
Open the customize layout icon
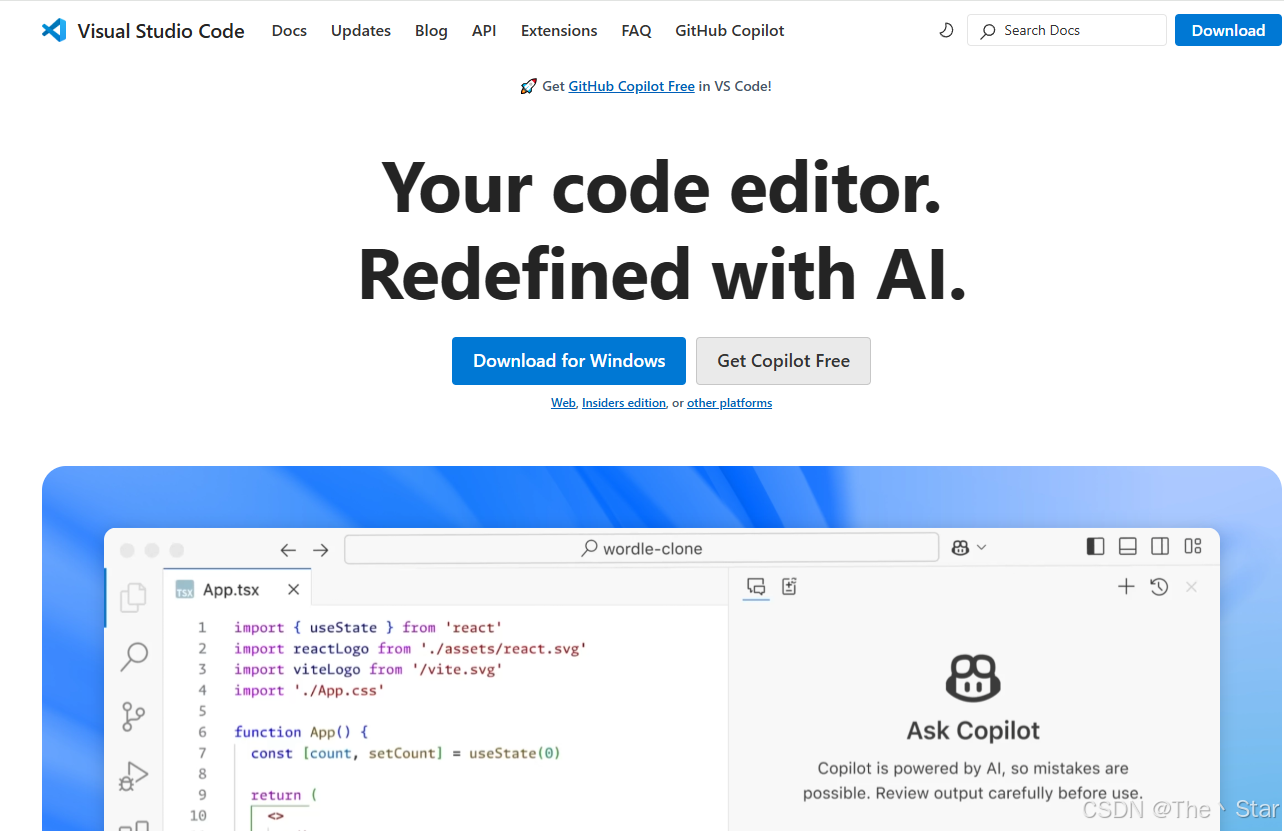1192,546
